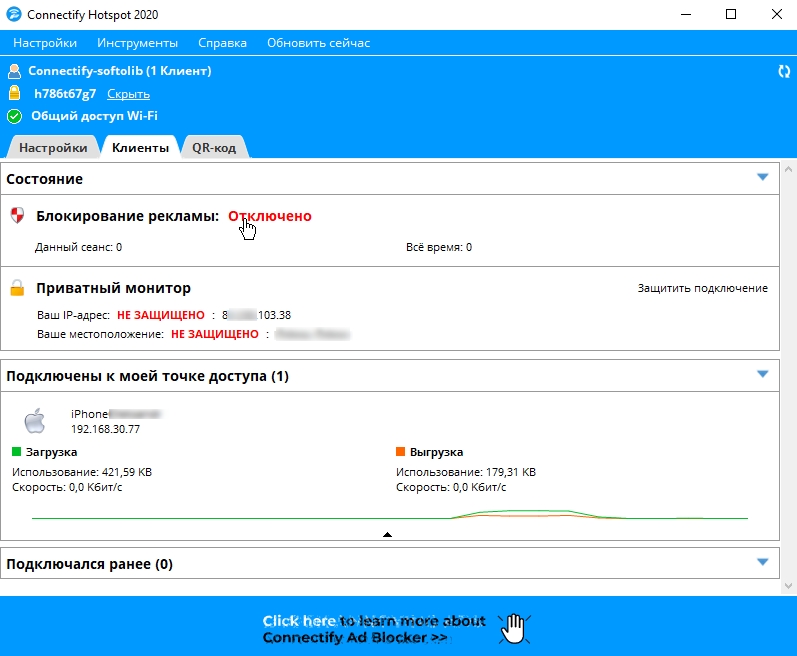Click the НЕ ЗАЩИЩЕНО next to местоположение
This screenshot has height=656, width=797.
[x=214, y=334]
